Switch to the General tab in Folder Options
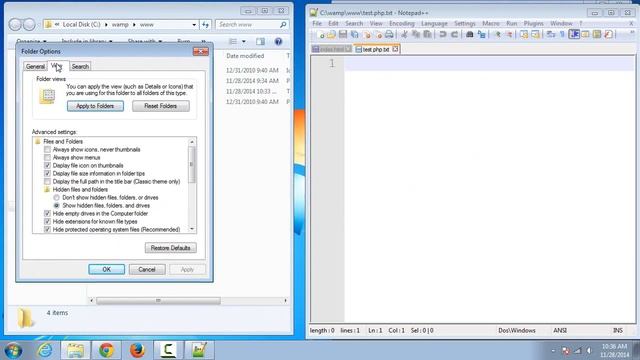This screenshot has width=640, height=360. point(35,66)
